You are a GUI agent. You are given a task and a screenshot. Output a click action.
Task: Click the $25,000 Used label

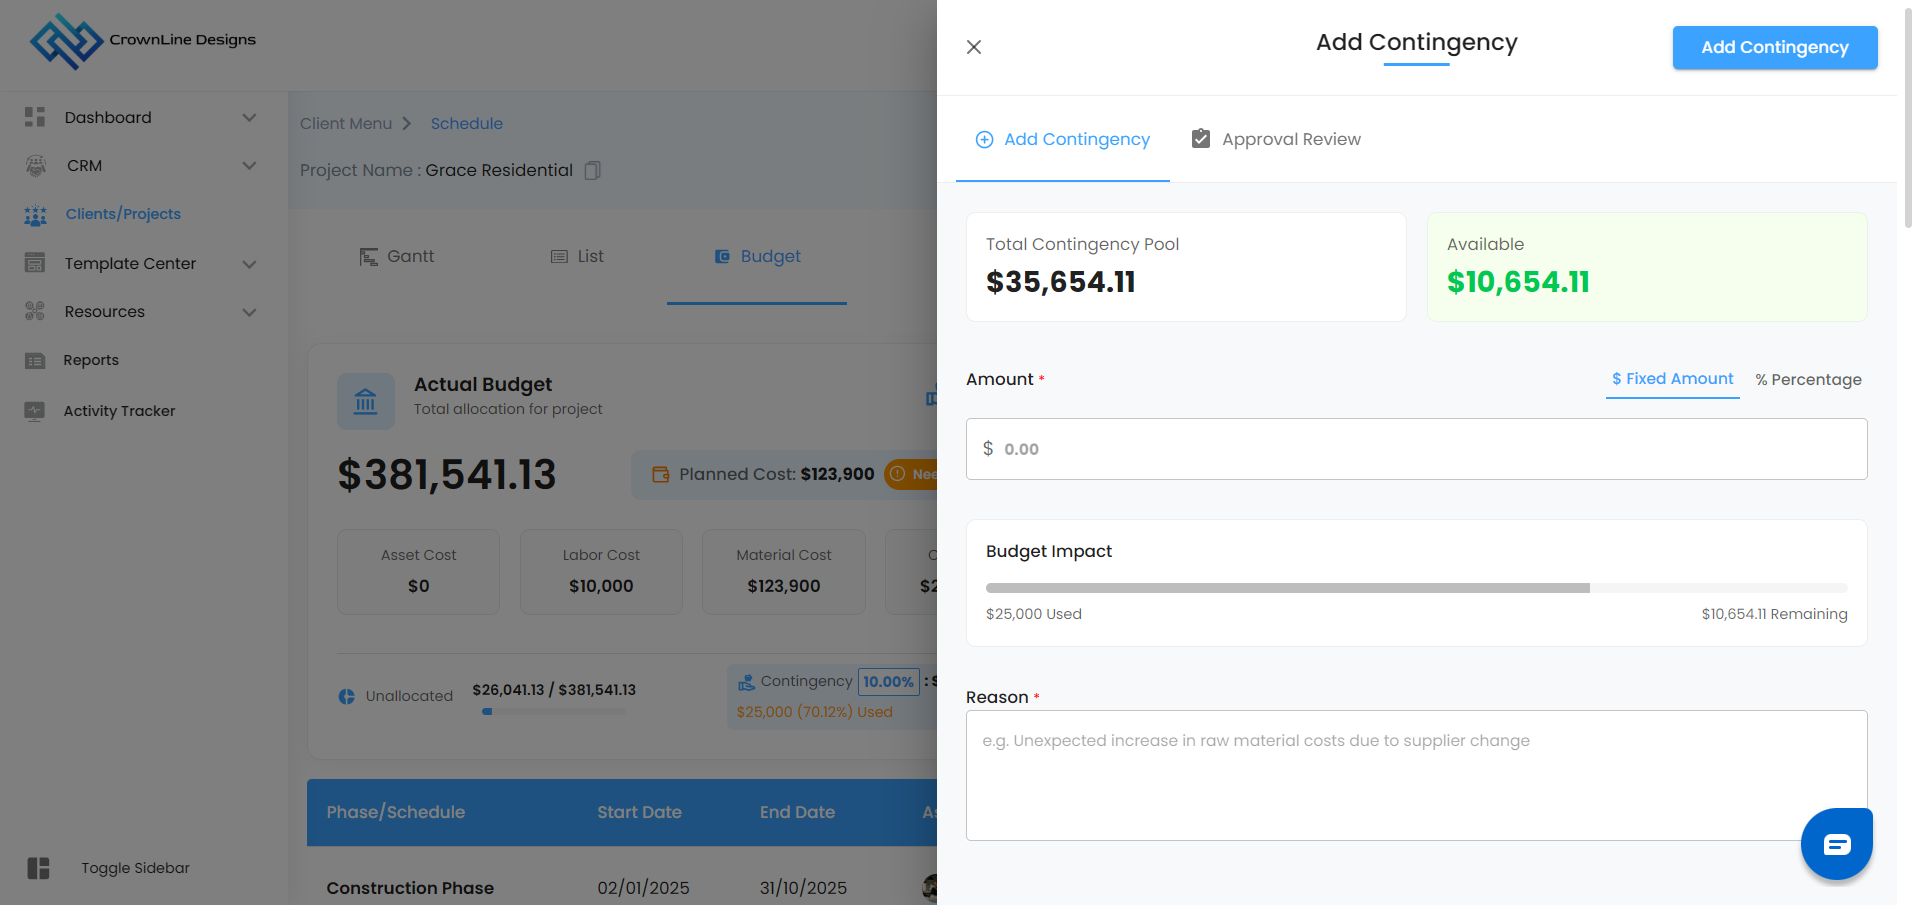pos(1034,614)
